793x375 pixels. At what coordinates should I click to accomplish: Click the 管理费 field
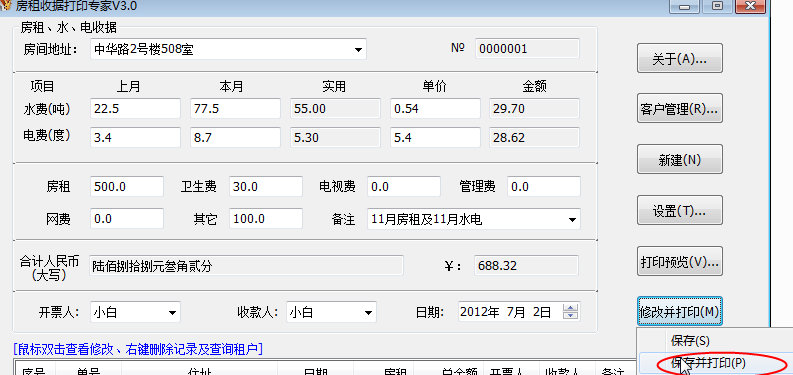544,187
